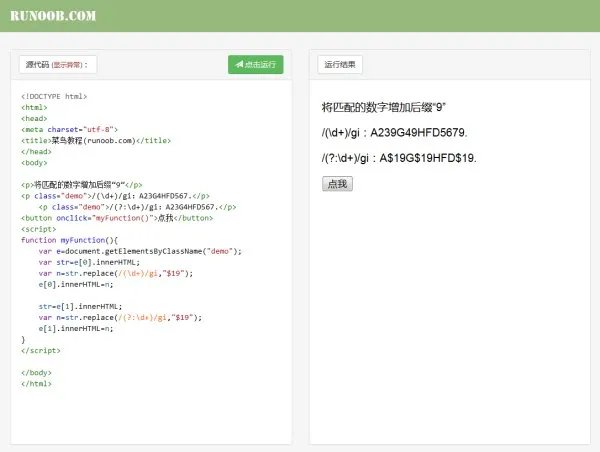Click the replace(/(?:\d+)/gi,"$19") line

tap(120, 317)
